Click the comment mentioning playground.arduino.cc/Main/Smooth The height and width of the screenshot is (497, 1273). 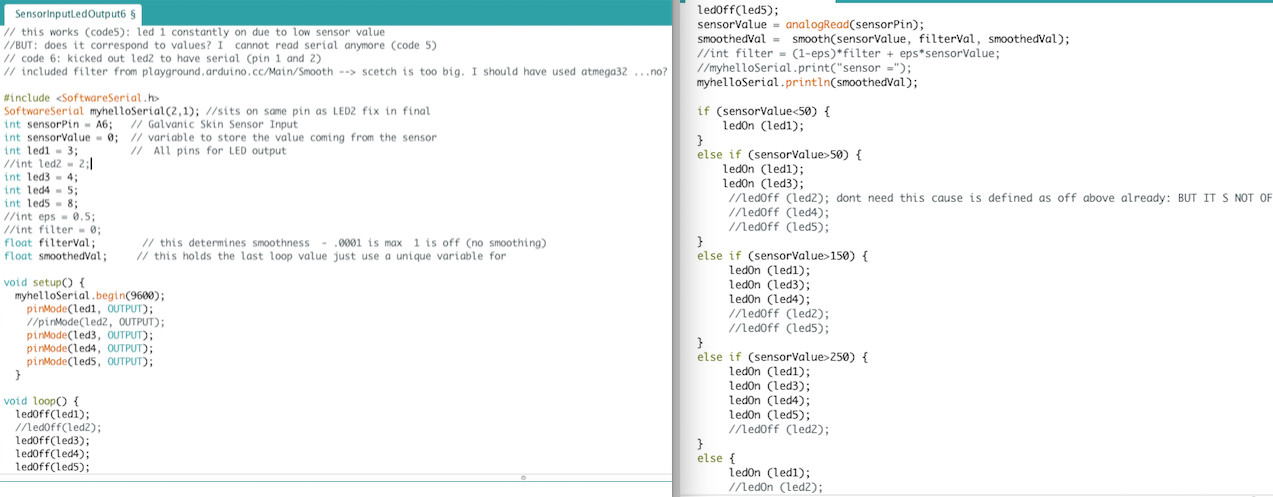pyautogui.click(x=335, y=72)
